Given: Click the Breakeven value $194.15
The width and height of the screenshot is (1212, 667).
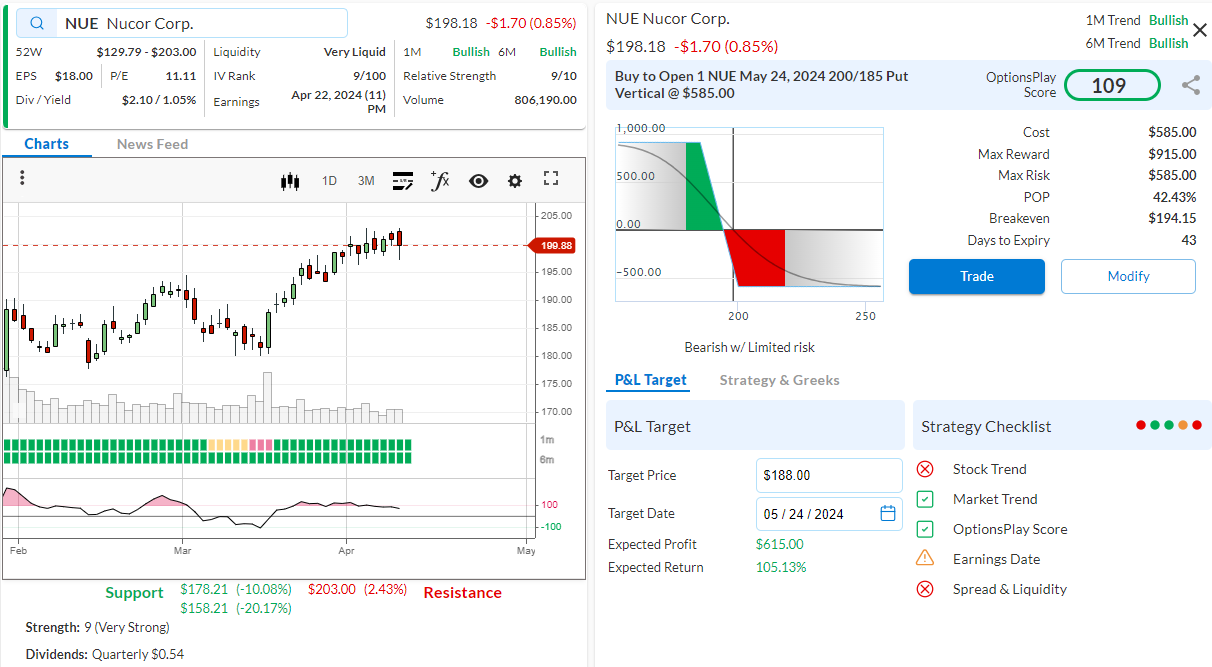Looking at the screenshot, I should pos(1172,218).
